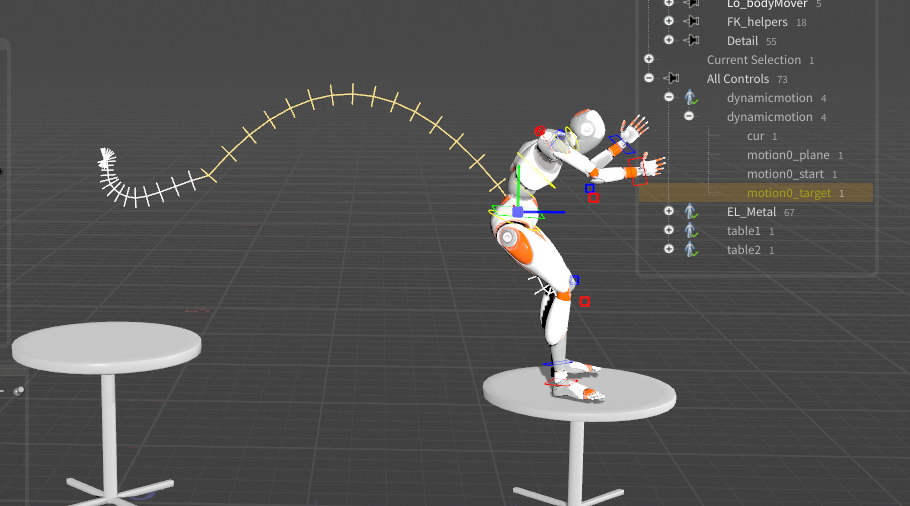Select the EL_Metal row label

(751, 212)
